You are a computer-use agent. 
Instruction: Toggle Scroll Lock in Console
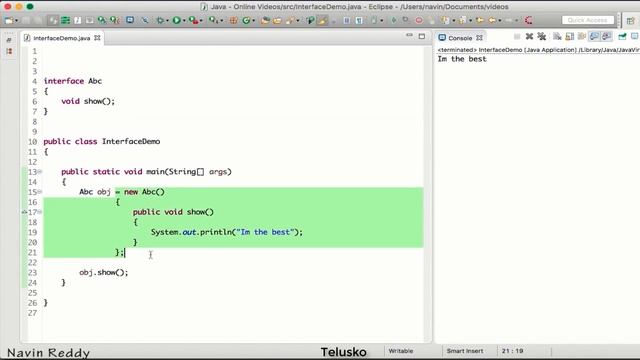(569, 36)
